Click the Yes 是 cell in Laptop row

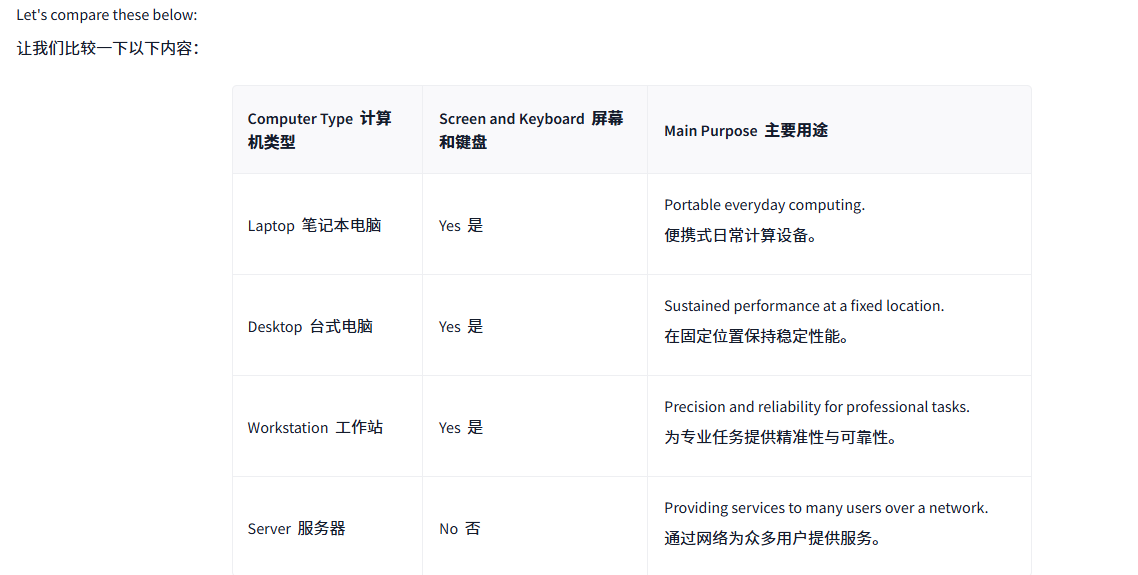point(535,224)
